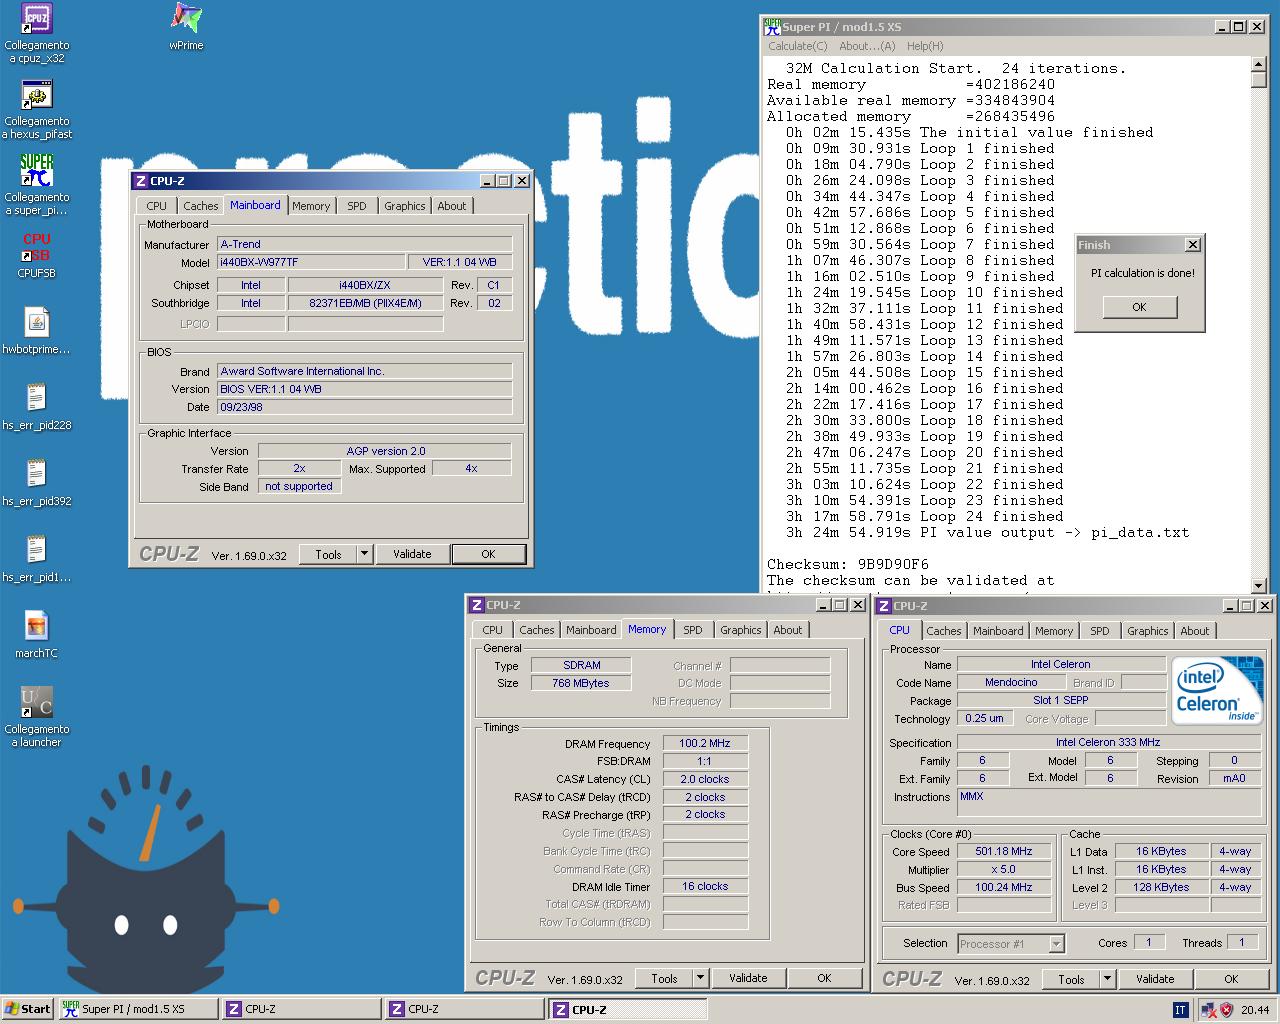The image size is (1280, 1024).
Task: Open the Start menu
Action: click(x=28, y=1009)
